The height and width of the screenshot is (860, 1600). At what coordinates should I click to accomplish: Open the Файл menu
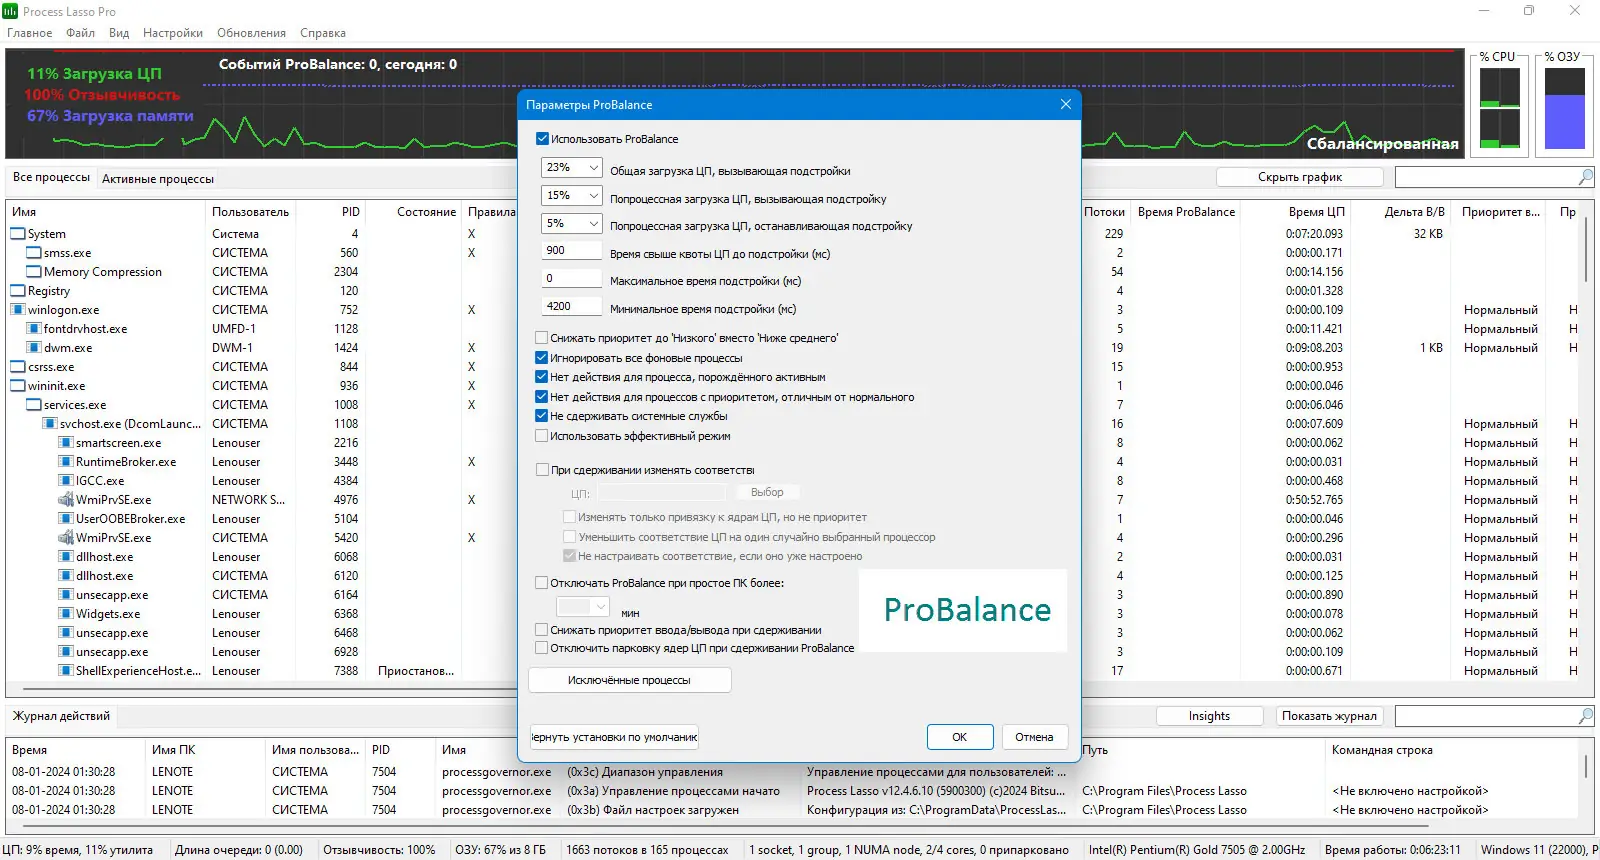point(81,33)
